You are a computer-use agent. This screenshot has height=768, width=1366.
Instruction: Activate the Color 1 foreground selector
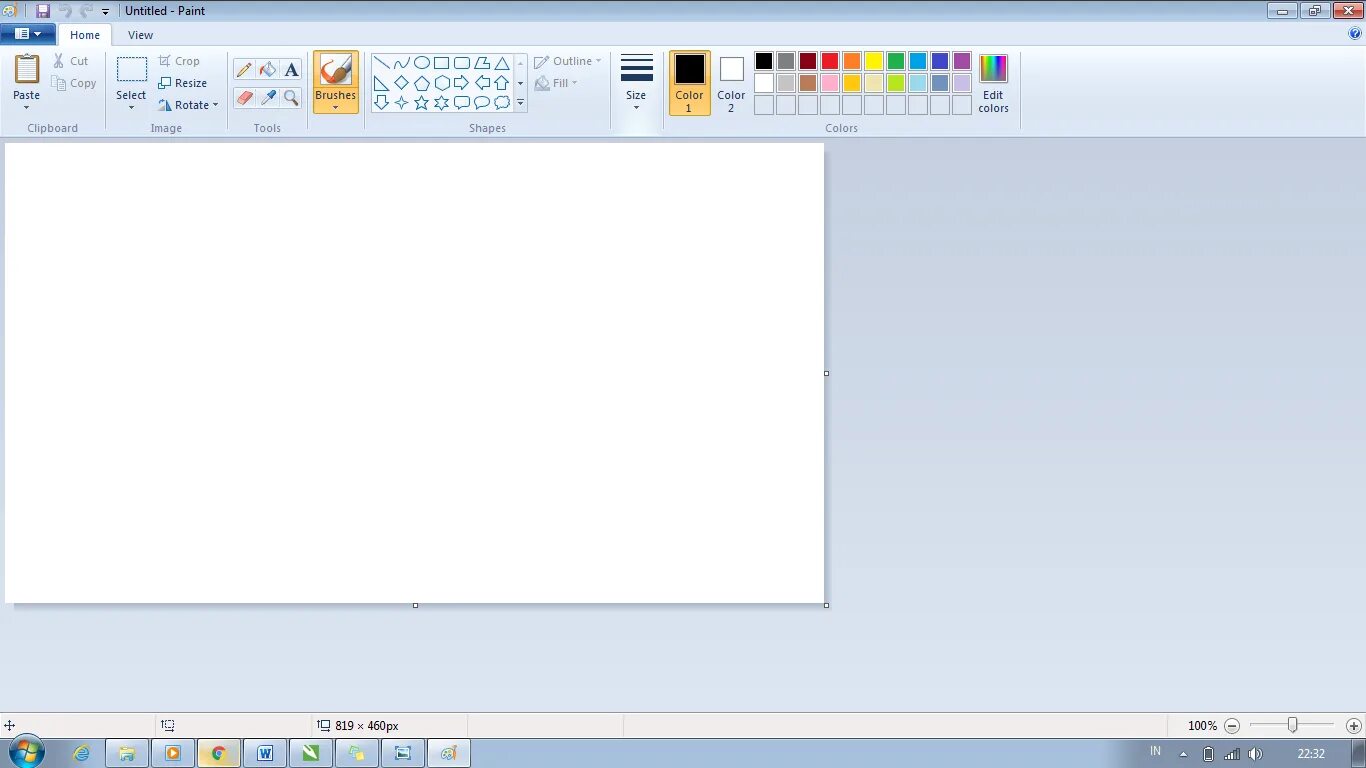click(689, 83)
